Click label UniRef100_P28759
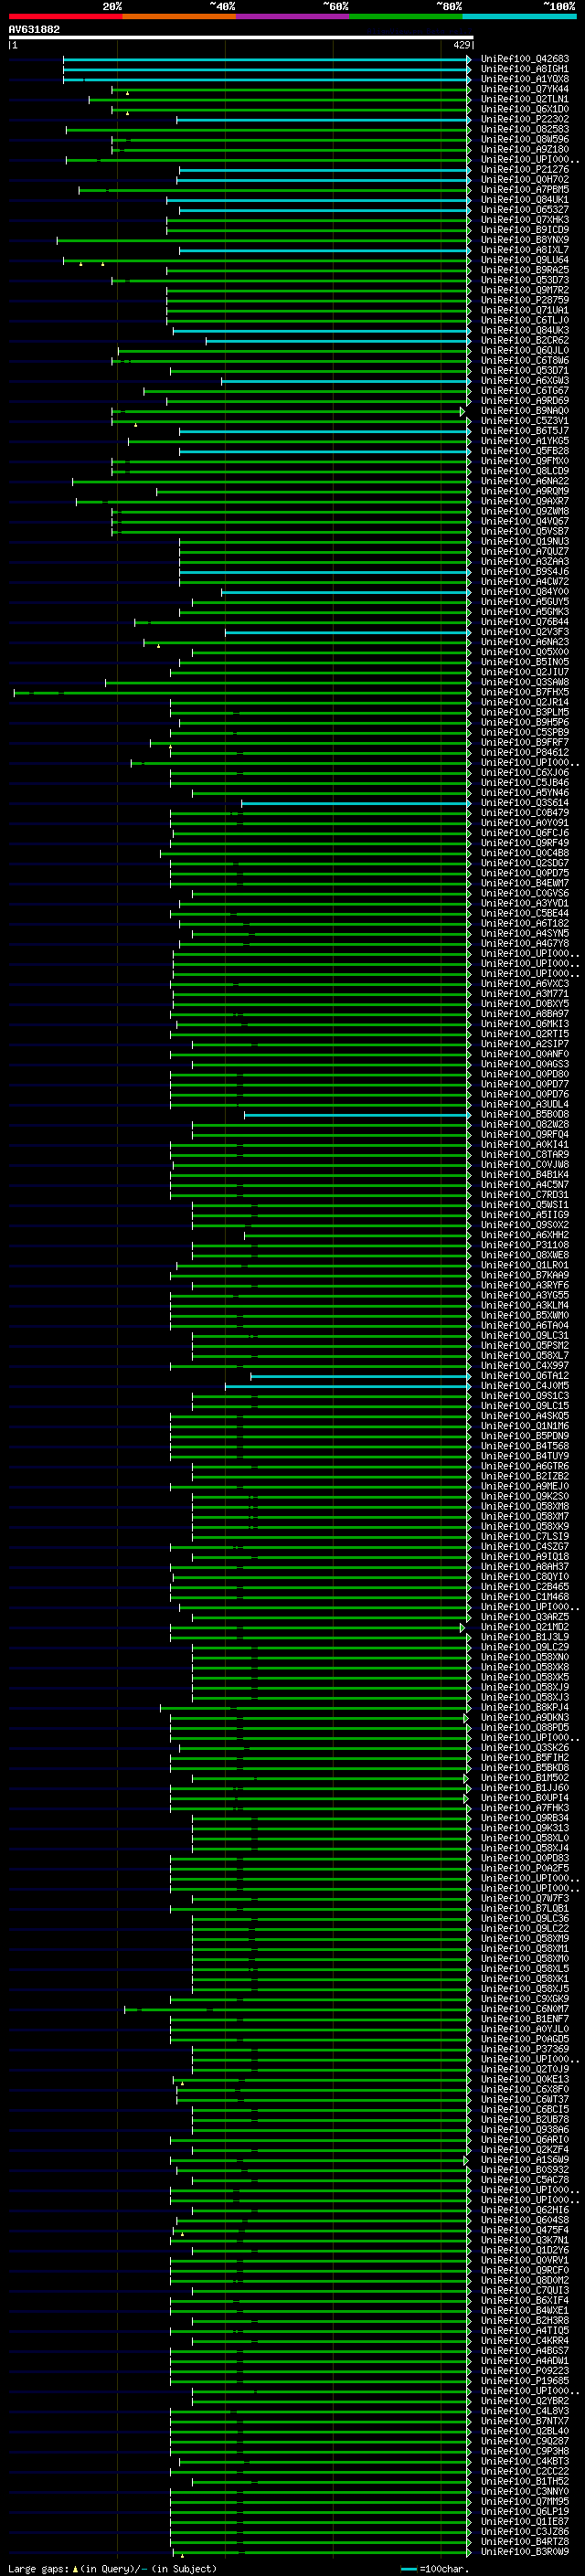Image resolution: width=585 pixels, height=2576 pixels. click(525, 301)
